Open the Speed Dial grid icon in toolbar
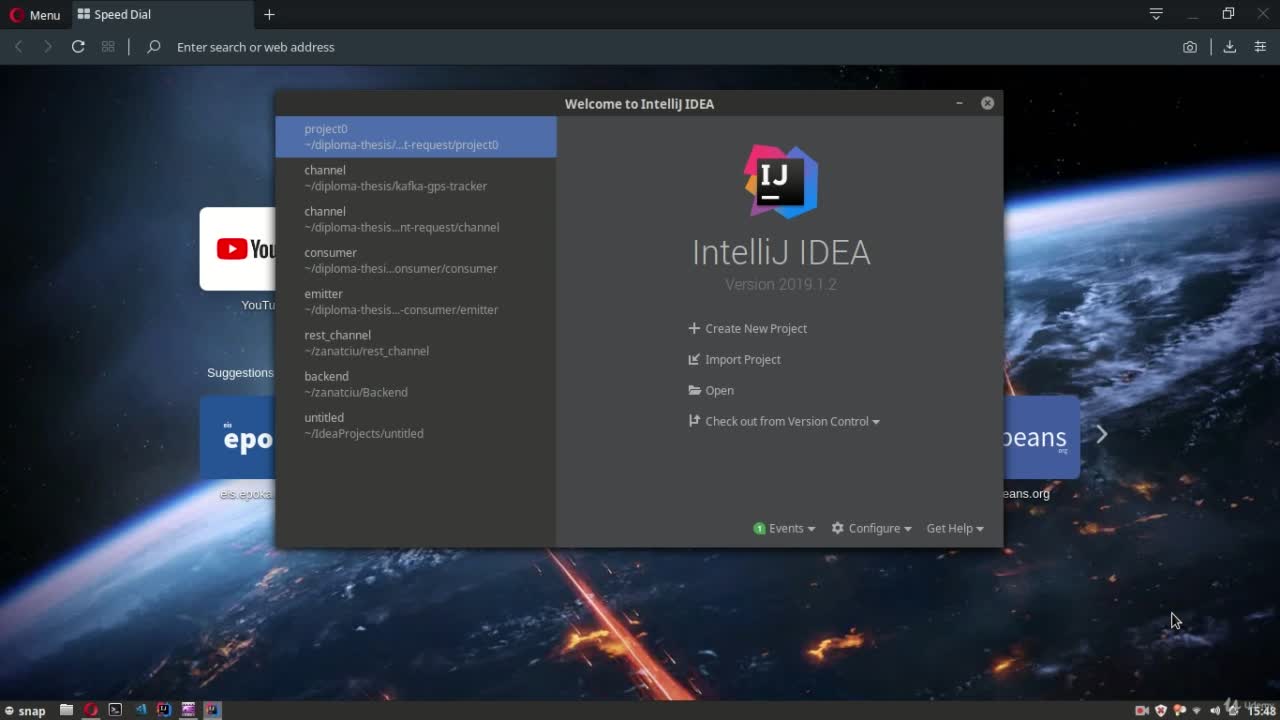Screen dimensions: 1280x720 [x=108, y=47]
